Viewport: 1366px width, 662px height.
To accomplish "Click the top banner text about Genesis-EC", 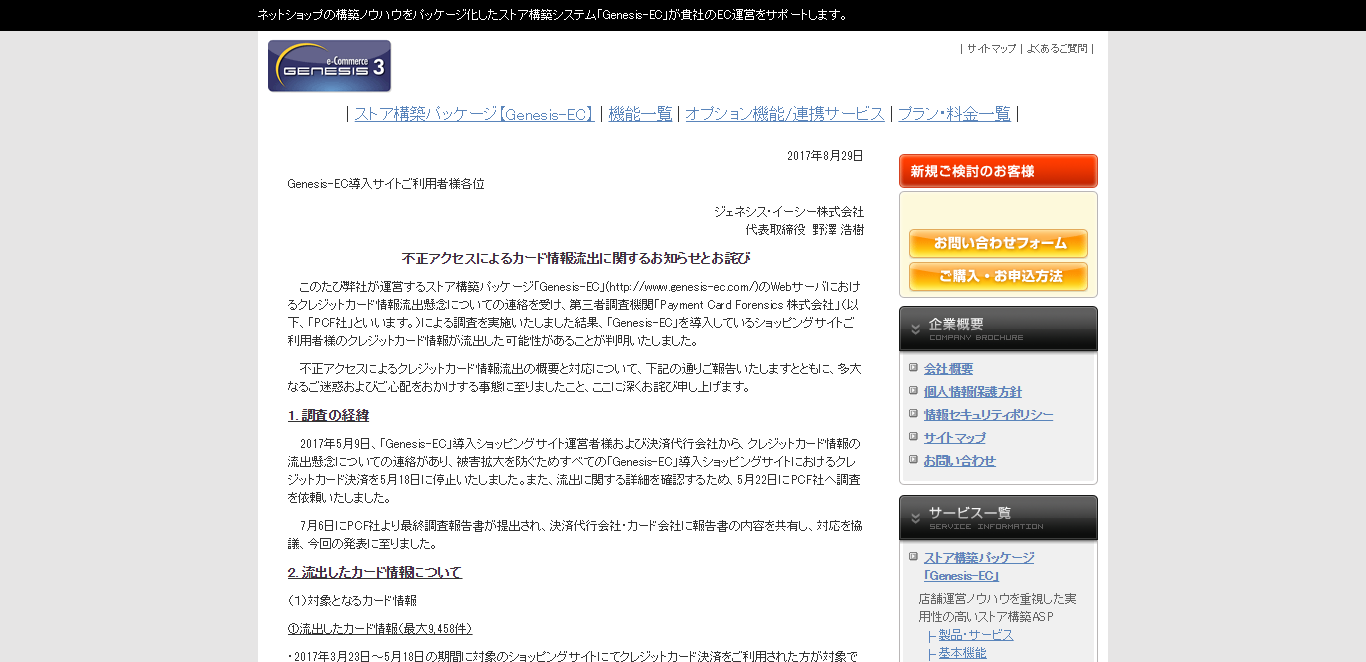I will tap(553, 15).
